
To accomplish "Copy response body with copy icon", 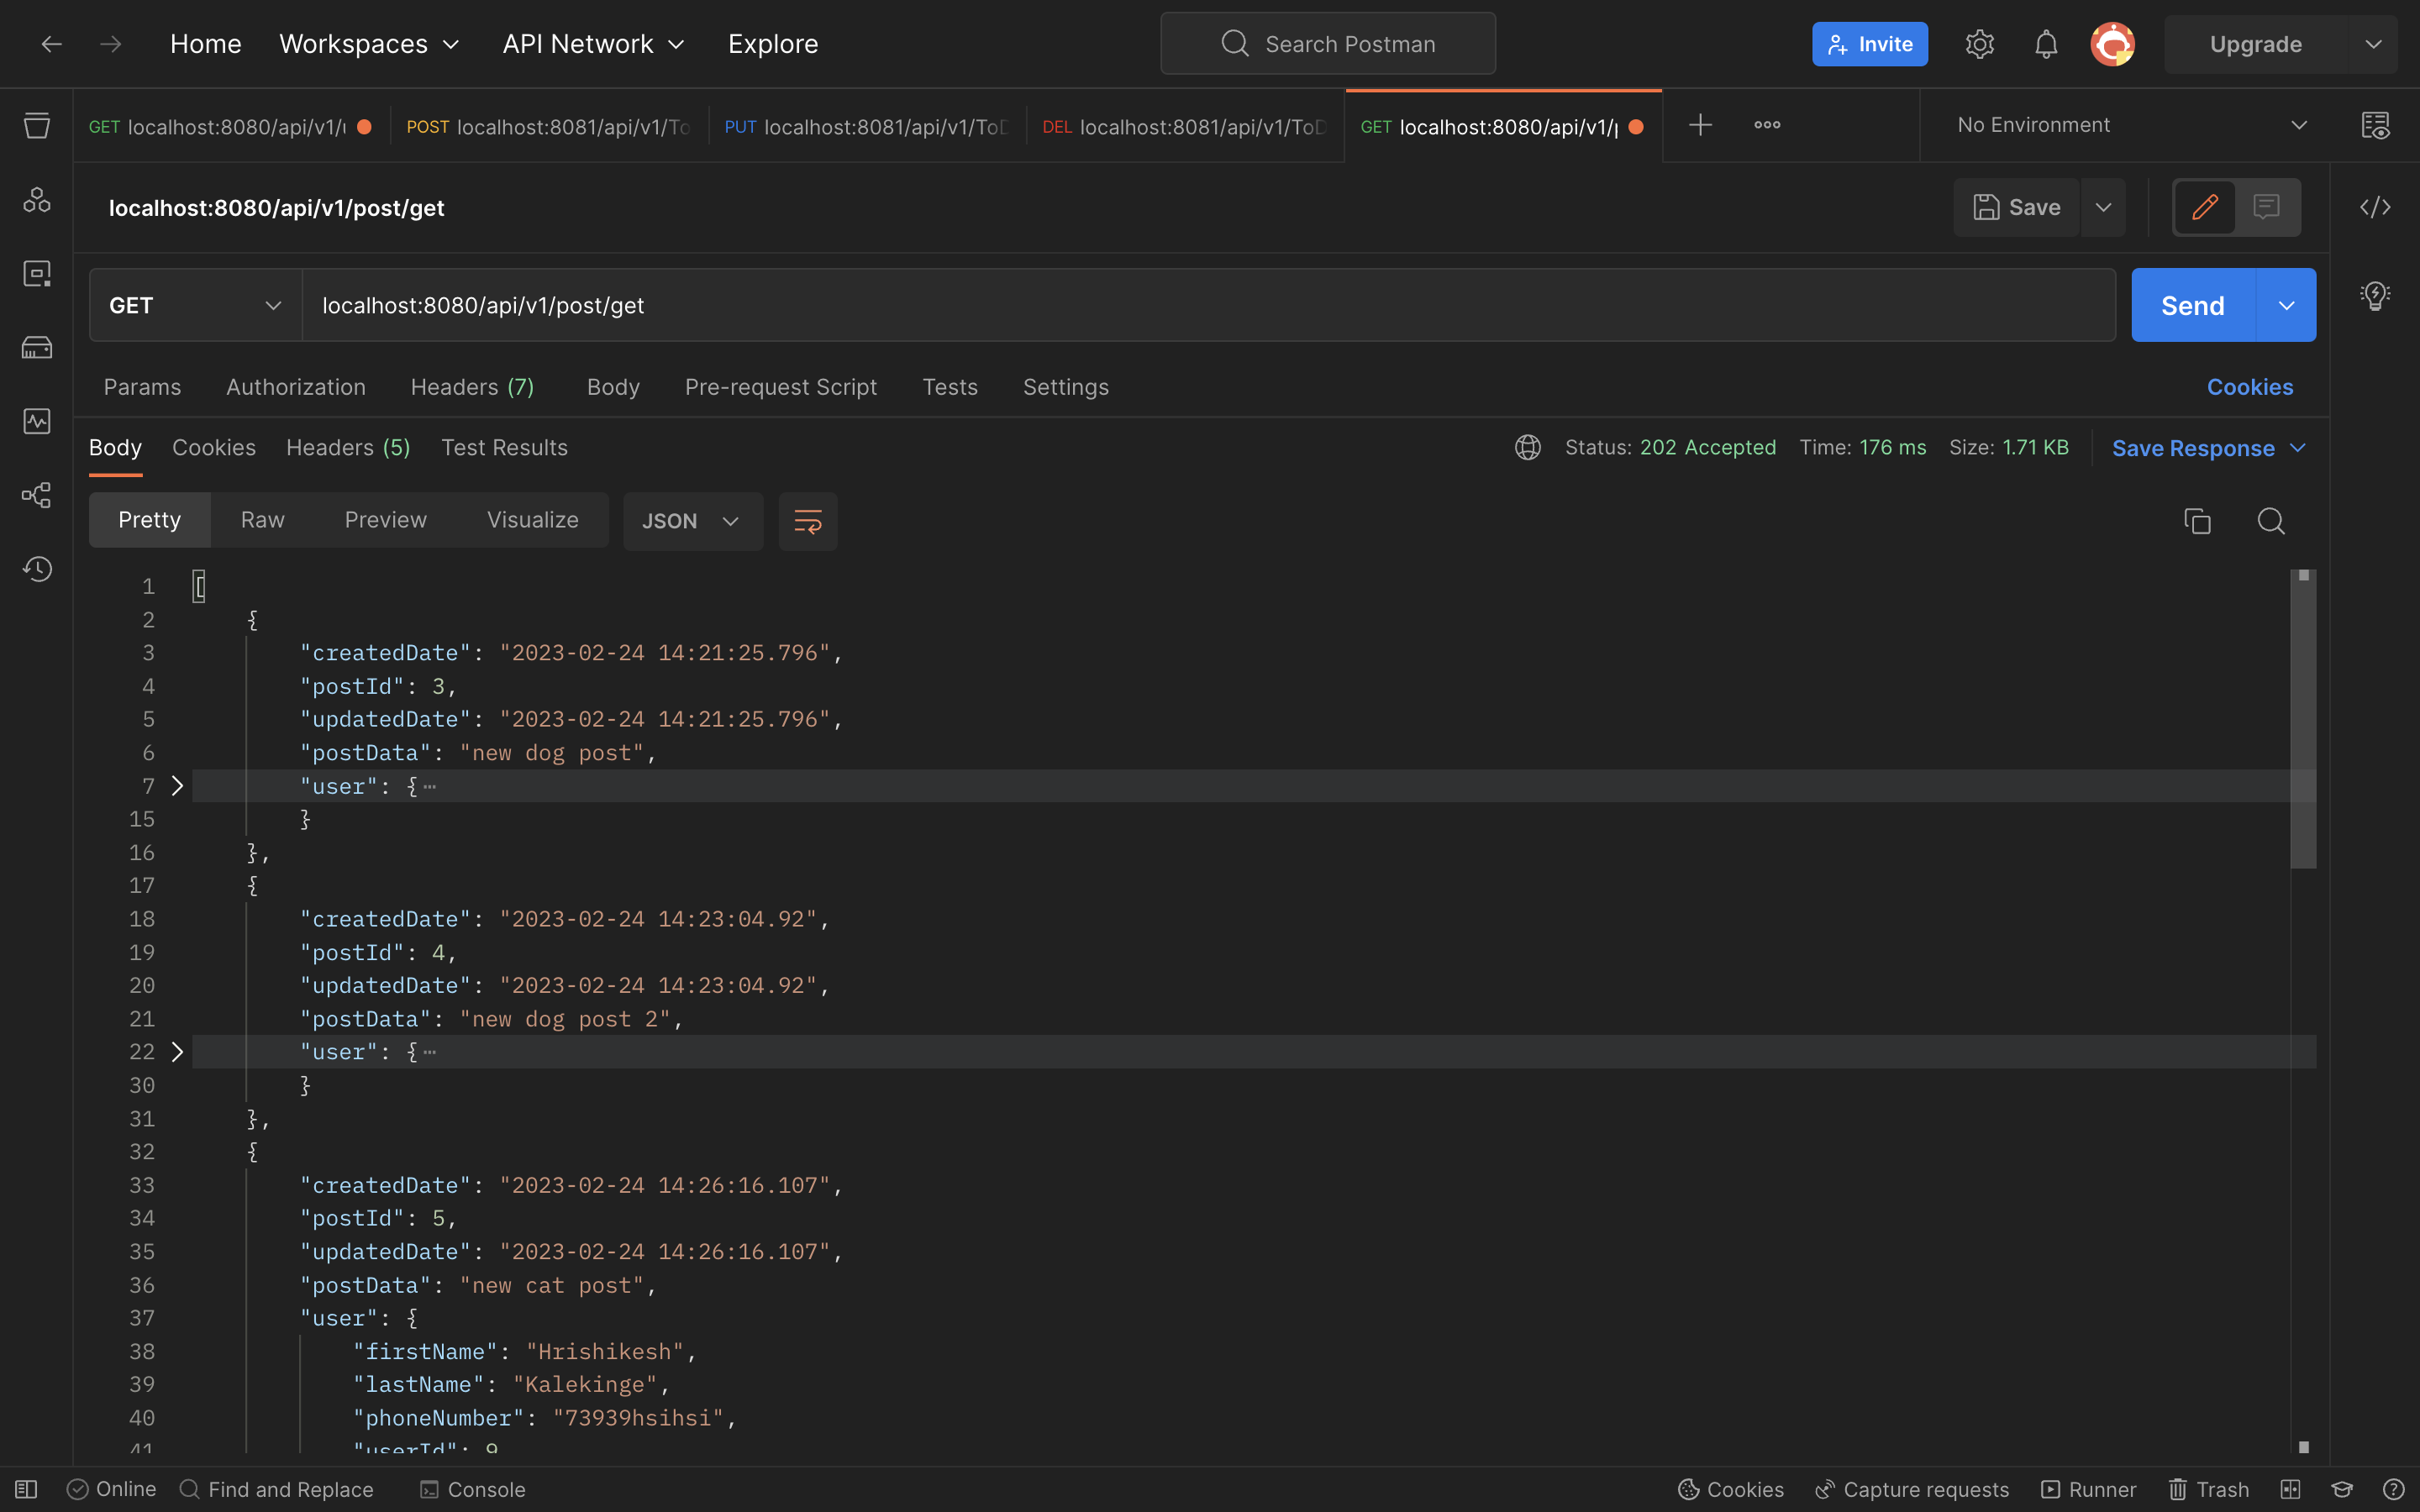I will point(2197,521).
